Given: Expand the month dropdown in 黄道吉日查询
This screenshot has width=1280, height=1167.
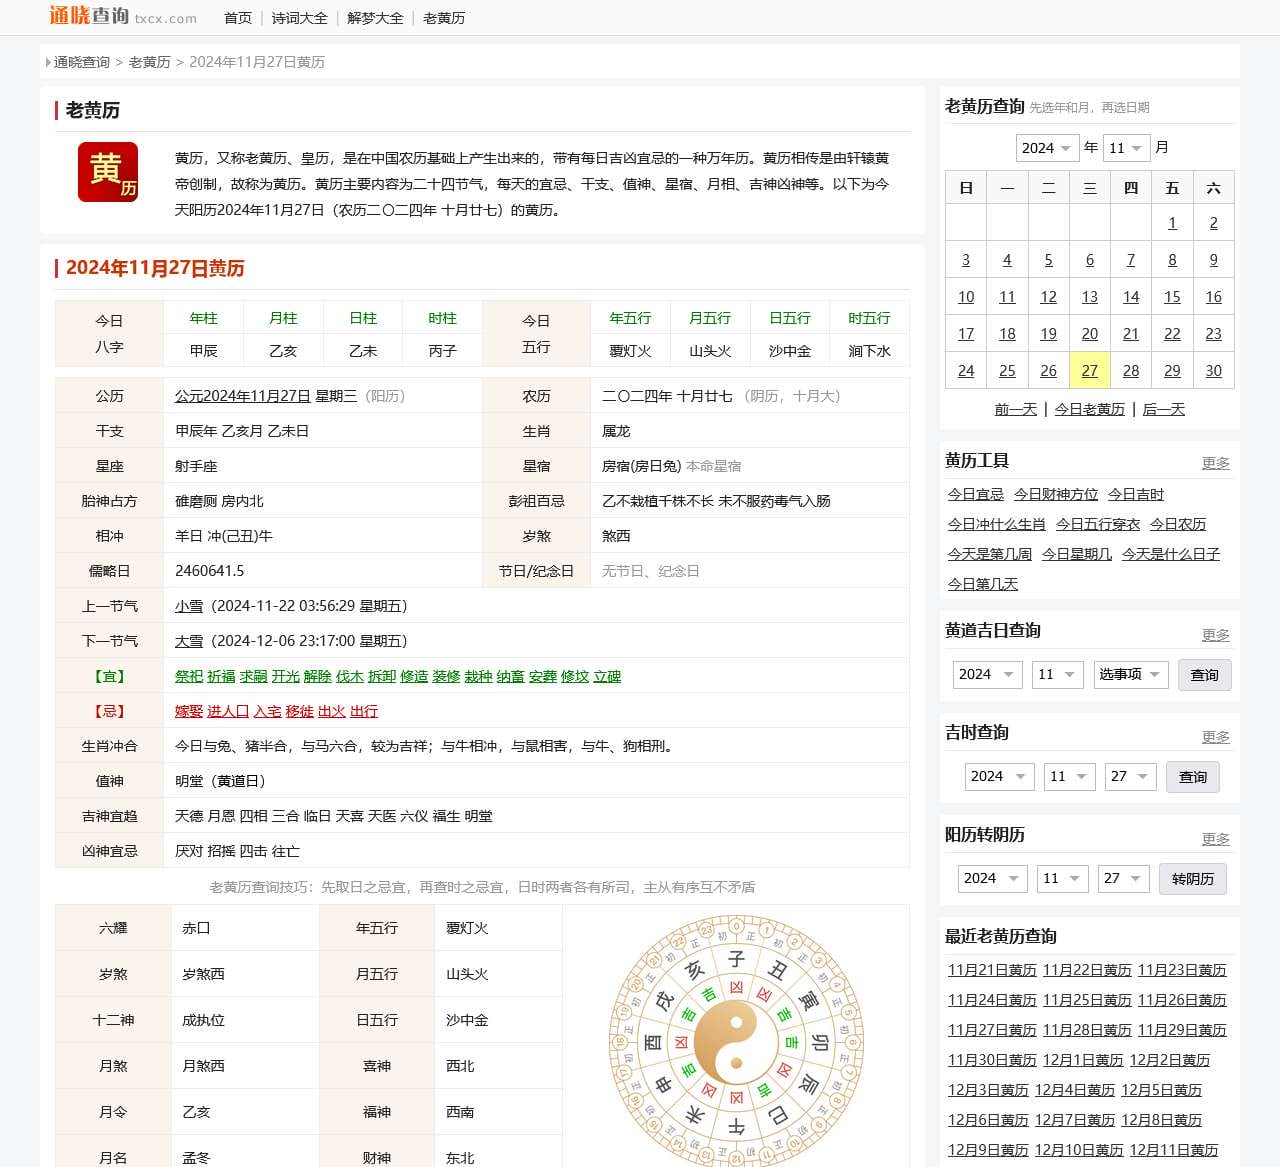Looking at the screenshot, I should [x=1057, y=674].
